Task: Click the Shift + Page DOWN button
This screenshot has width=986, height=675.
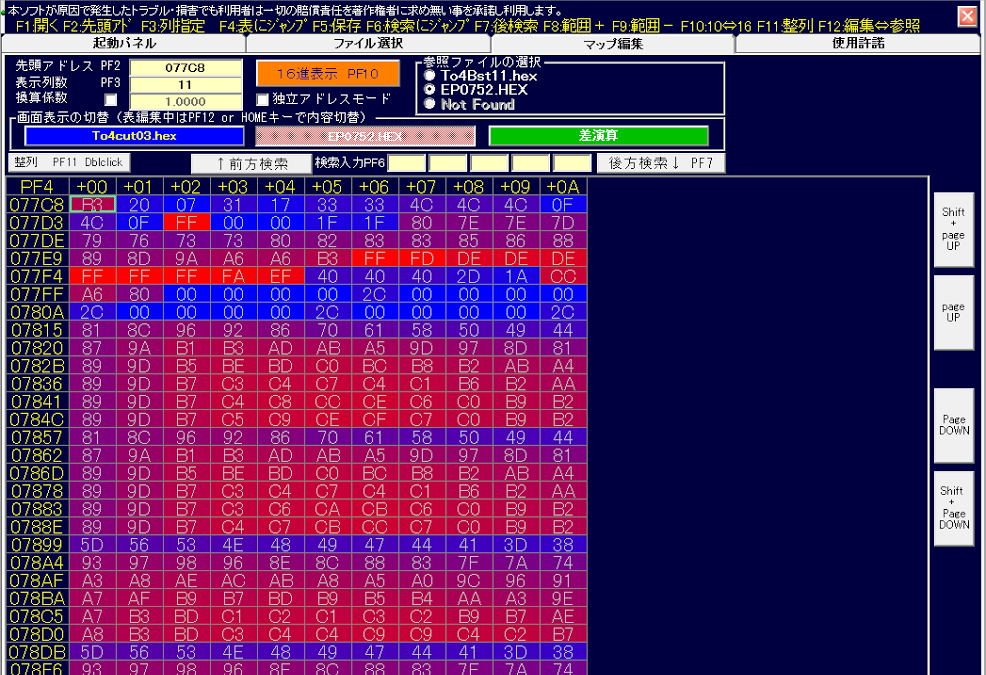Action: click(952, 508)
